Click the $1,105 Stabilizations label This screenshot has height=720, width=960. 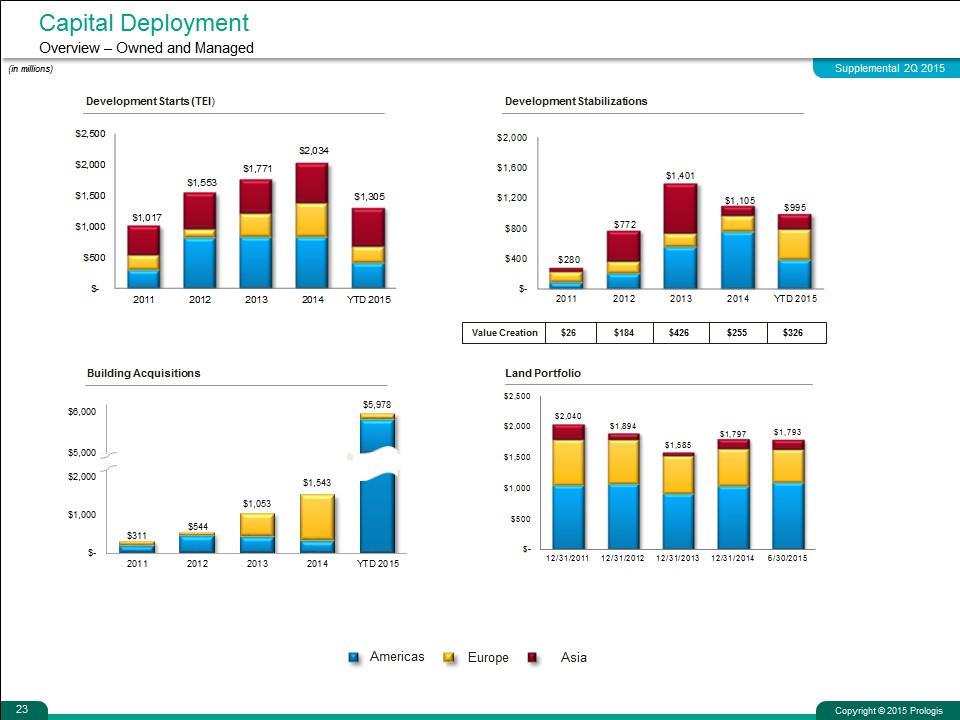(740, 200)
